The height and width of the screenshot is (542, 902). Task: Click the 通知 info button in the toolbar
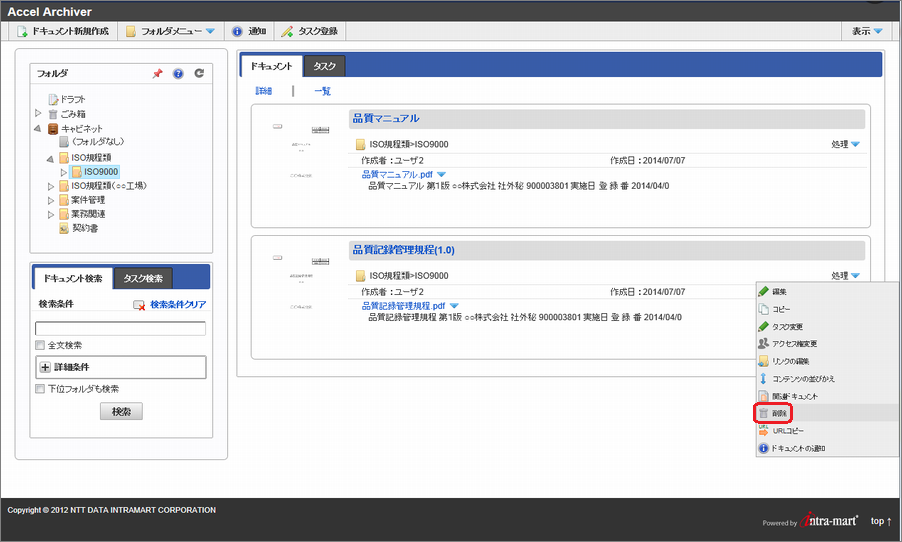[249, 32]
